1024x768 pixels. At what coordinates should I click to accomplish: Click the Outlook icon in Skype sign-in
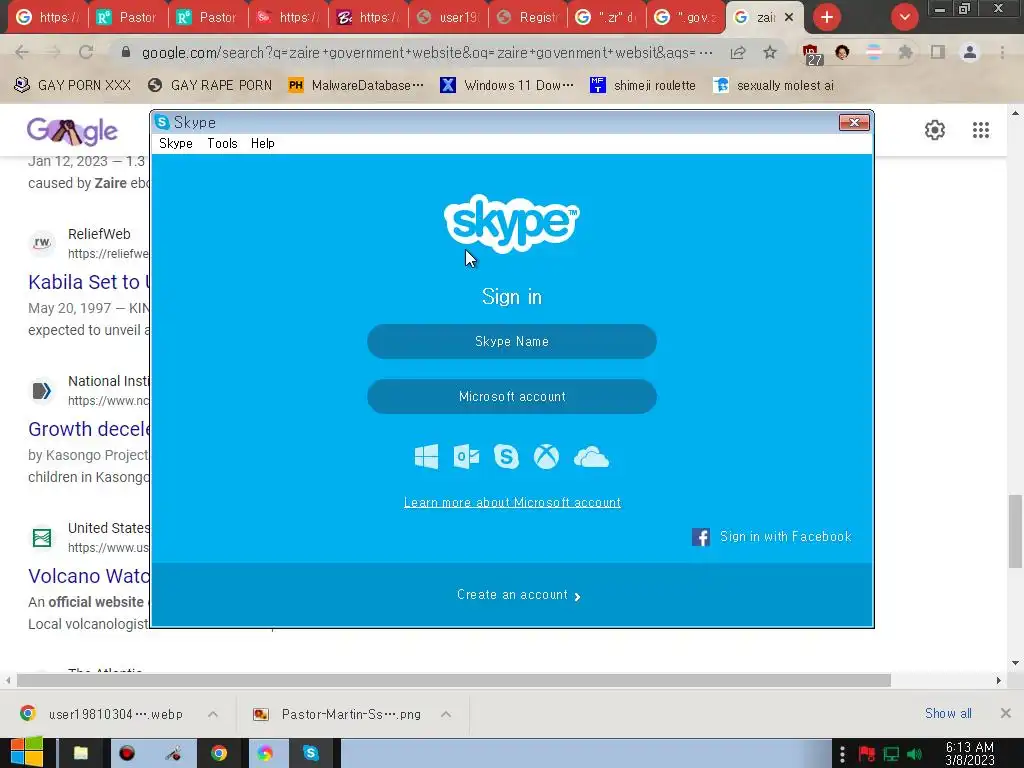point(466,456)
